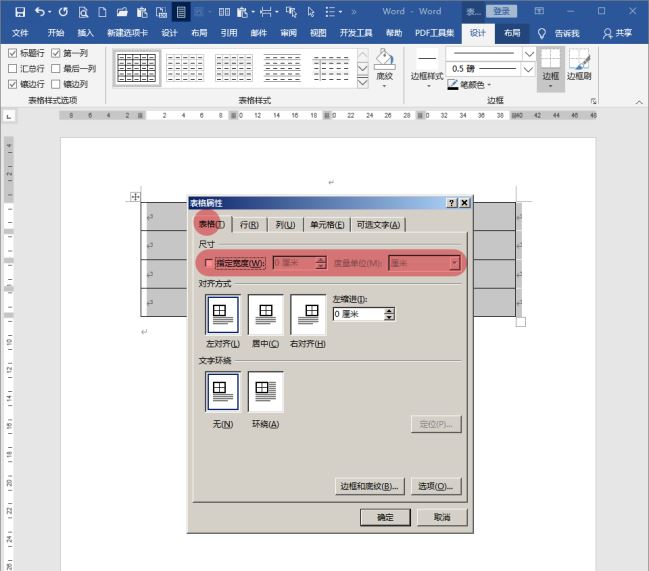The width and height of the screenshot is (649, 571).
Task: Click the Undo arrow icon
Action: click(x=40, y=12)
